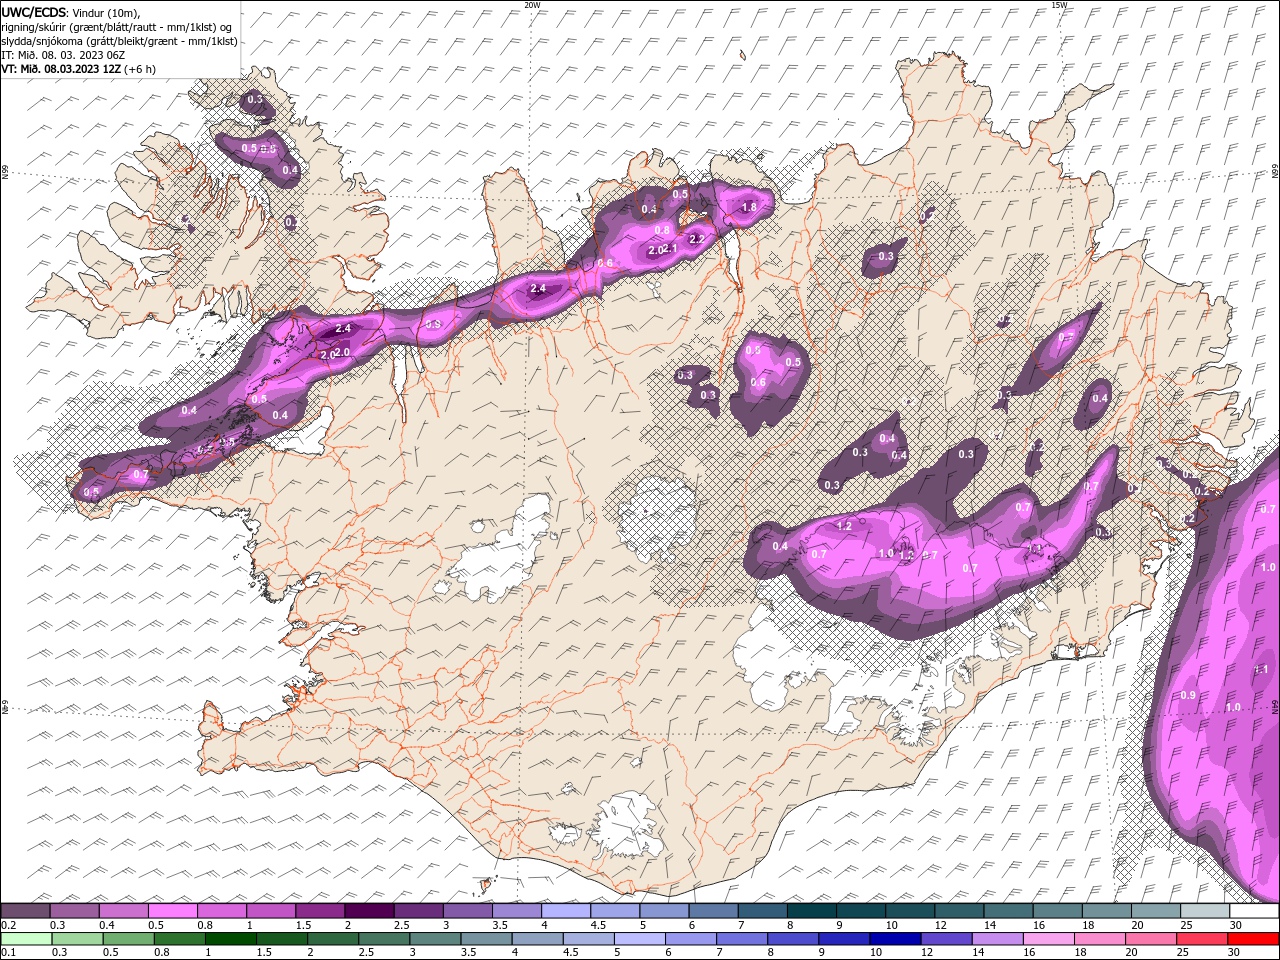
Task: Click the '2.1' precipitation value on the map
Action: (x=671, y=249)
